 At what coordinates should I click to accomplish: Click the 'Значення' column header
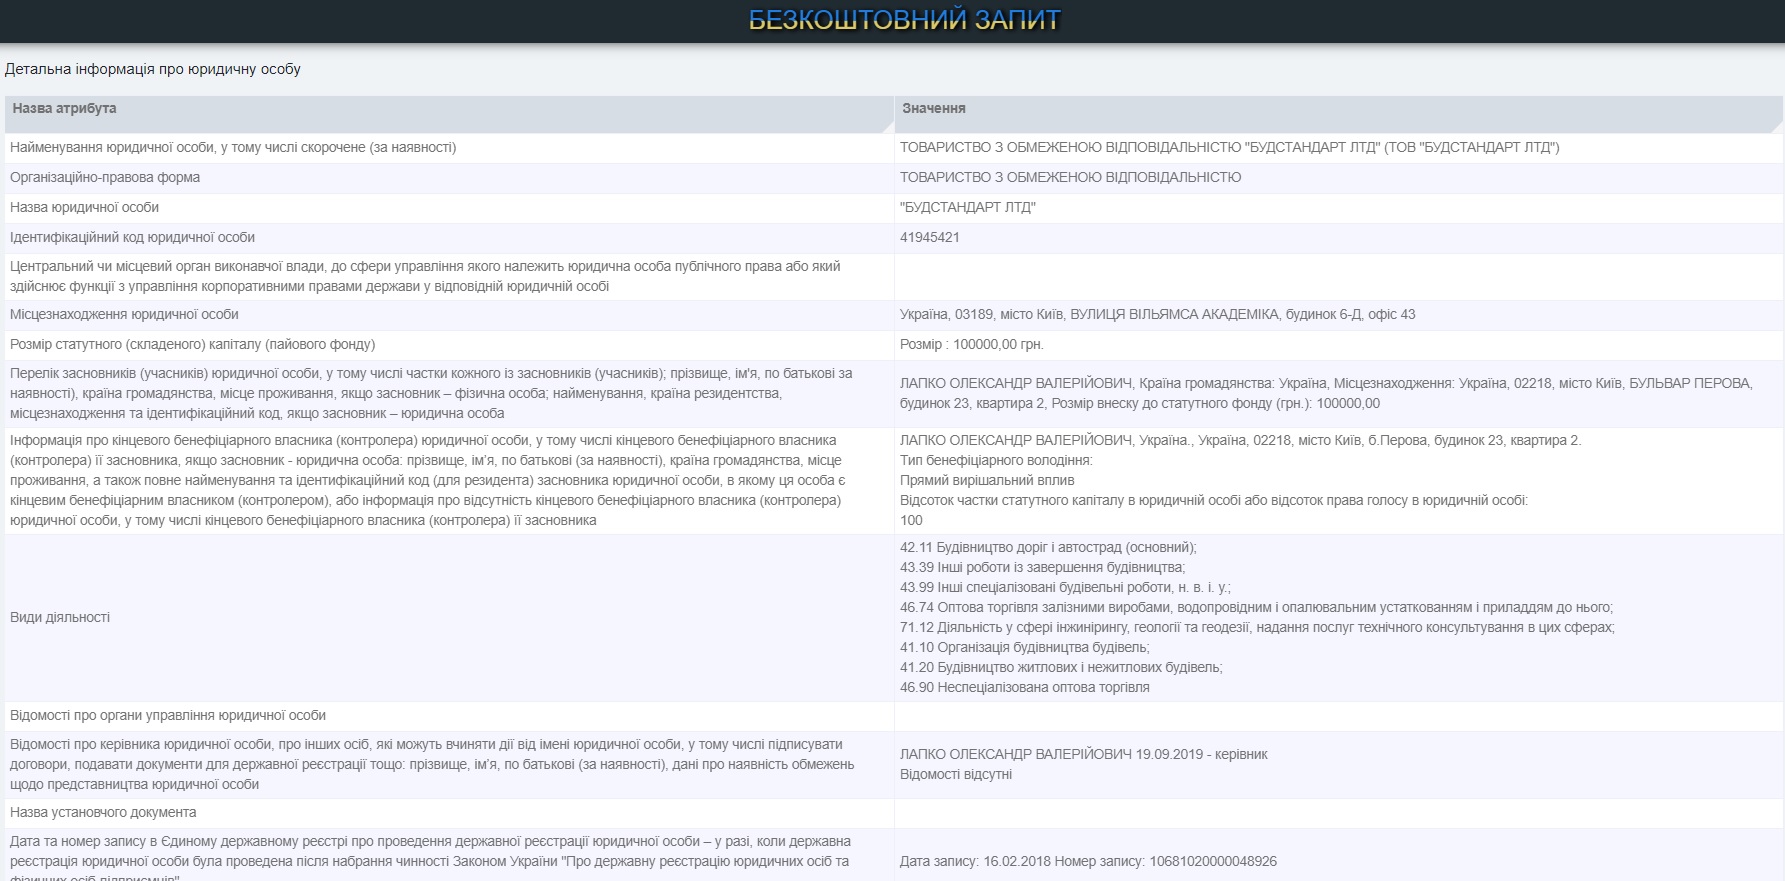click(x=933, y=108)
